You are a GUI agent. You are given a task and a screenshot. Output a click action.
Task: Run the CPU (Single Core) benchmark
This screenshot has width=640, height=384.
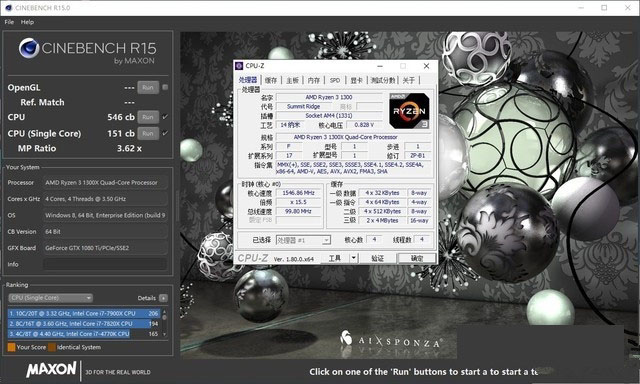pyautogui.click(x=148, y=133)
